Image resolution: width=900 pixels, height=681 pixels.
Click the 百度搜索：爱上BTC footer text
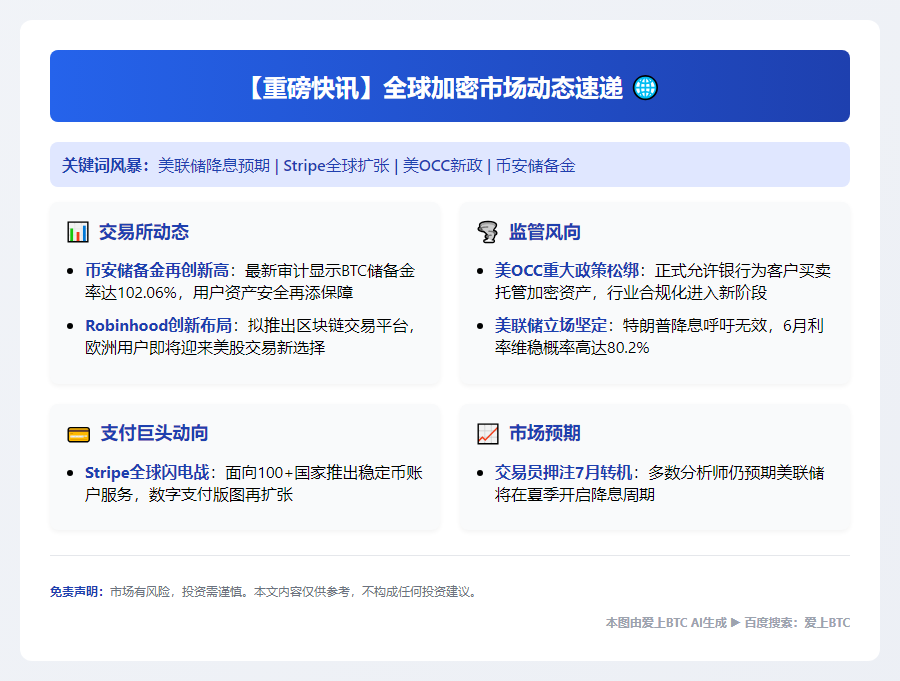pyautogui.click(x=797, y=622)
